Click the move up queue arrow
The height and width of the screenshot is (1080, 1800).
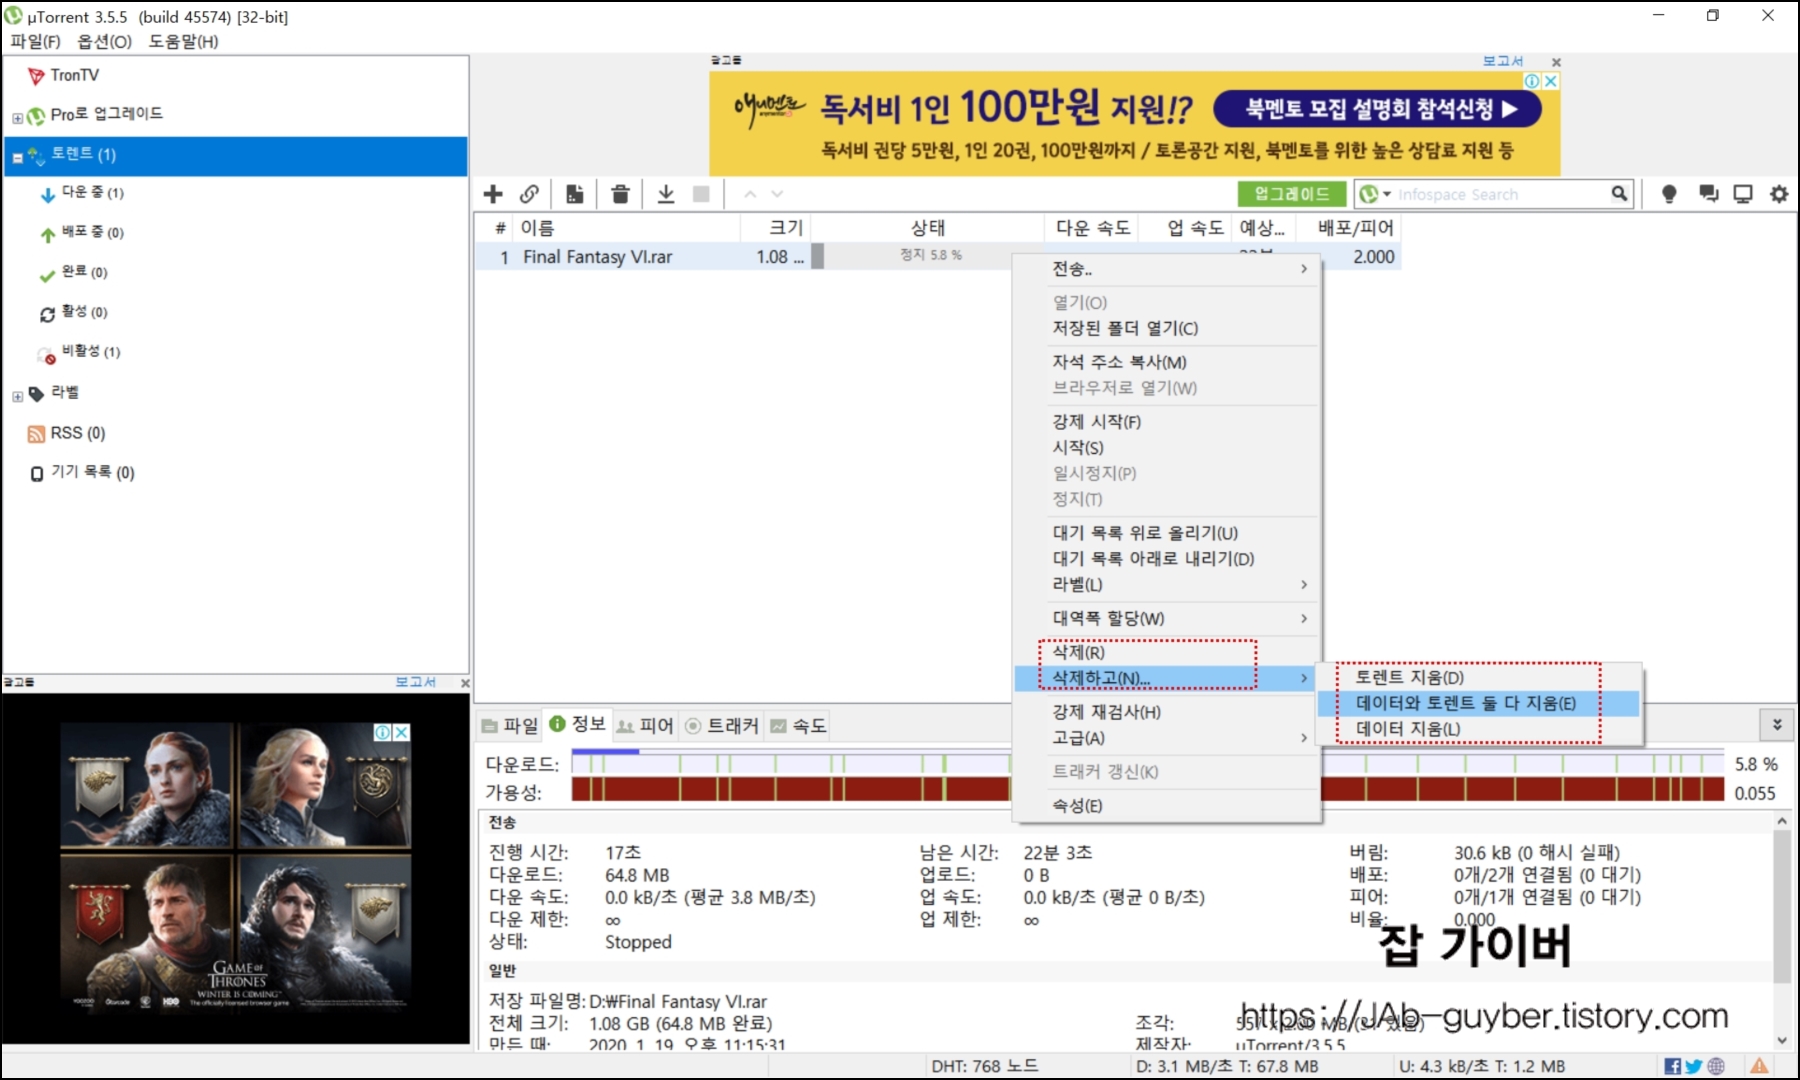click(x=750, y=194)
